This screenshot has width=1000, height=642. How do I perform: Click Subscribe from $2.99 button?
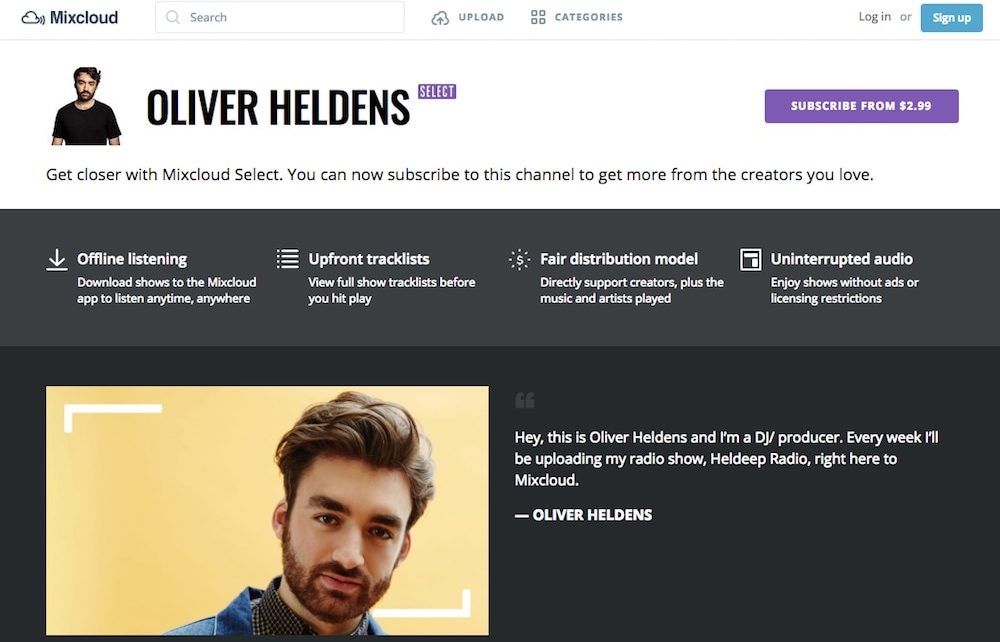click(861, 106)
